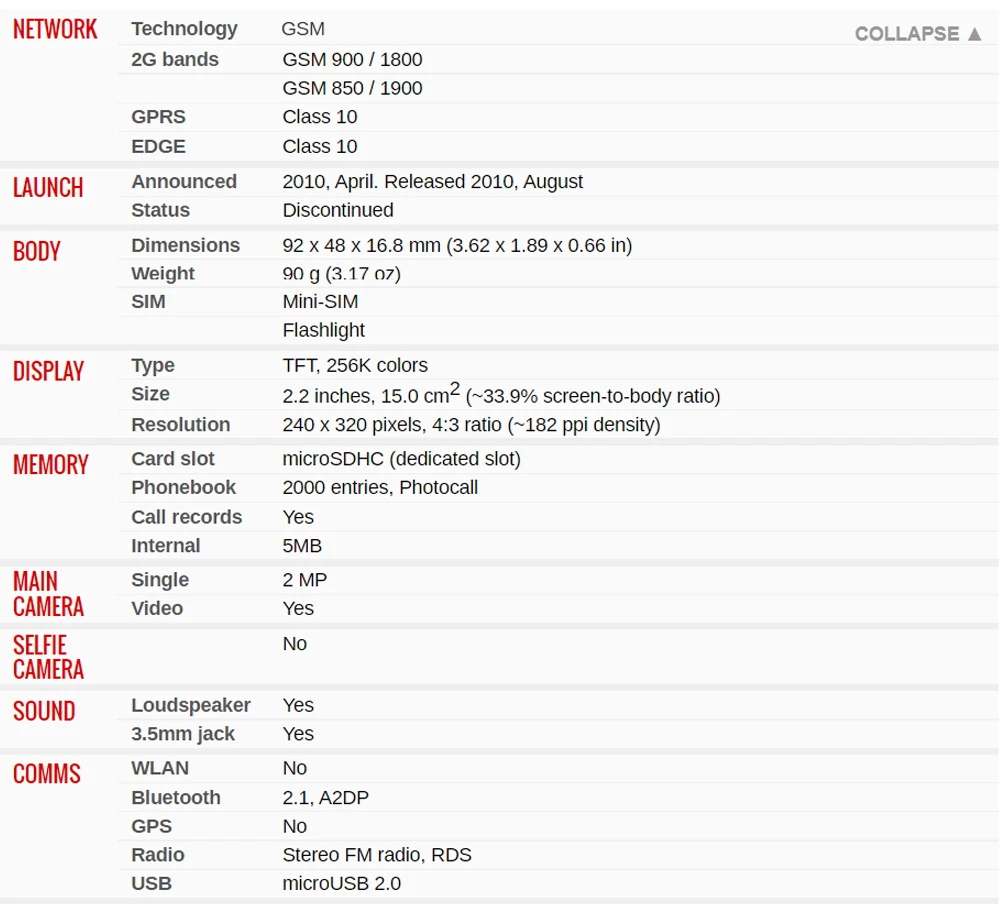Open the SIM term link
Image resolution: width=1000 pixels, height=904 pixels.
click(x=148, y=302)
